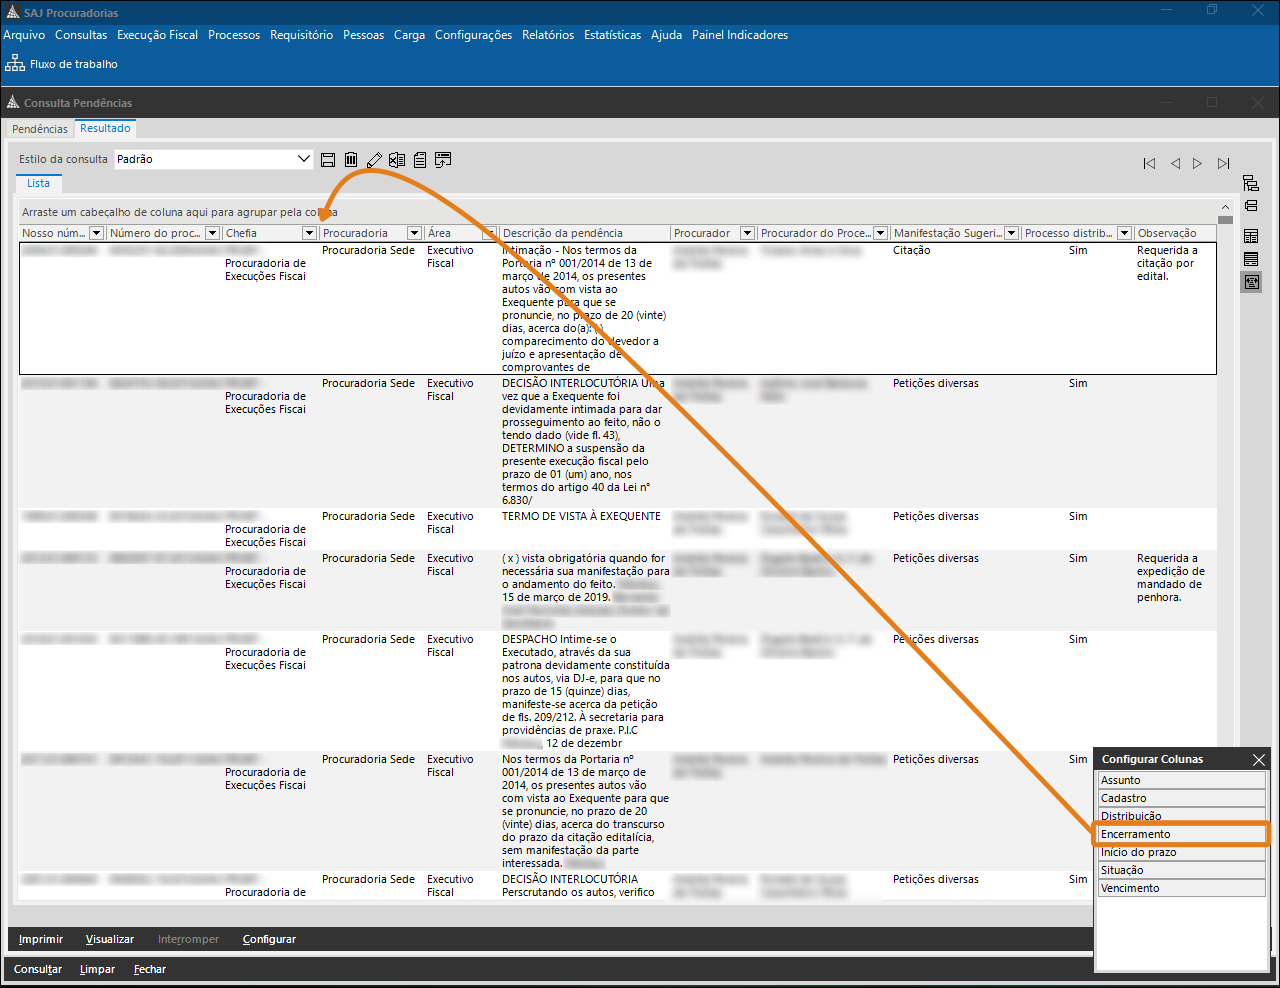Expand the Chefia column filter arrow
1280x988 pixels.
point(309,233)
